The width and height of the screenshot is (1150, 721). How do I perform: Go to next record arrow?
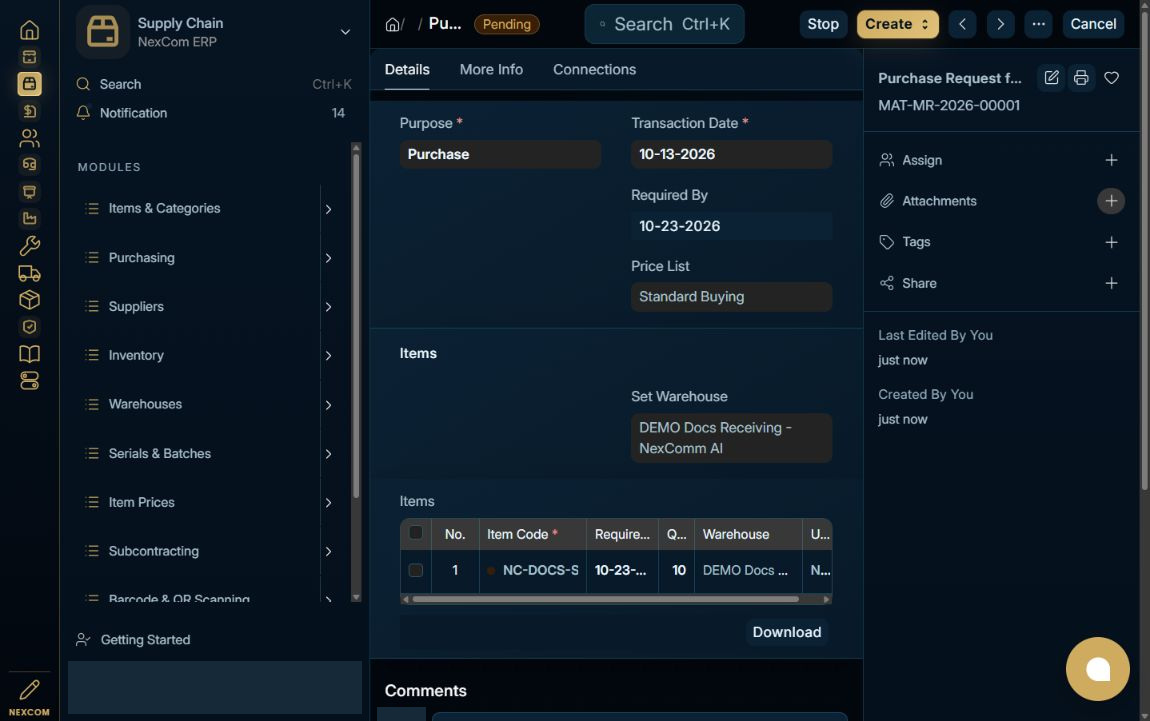(1000, 24)
